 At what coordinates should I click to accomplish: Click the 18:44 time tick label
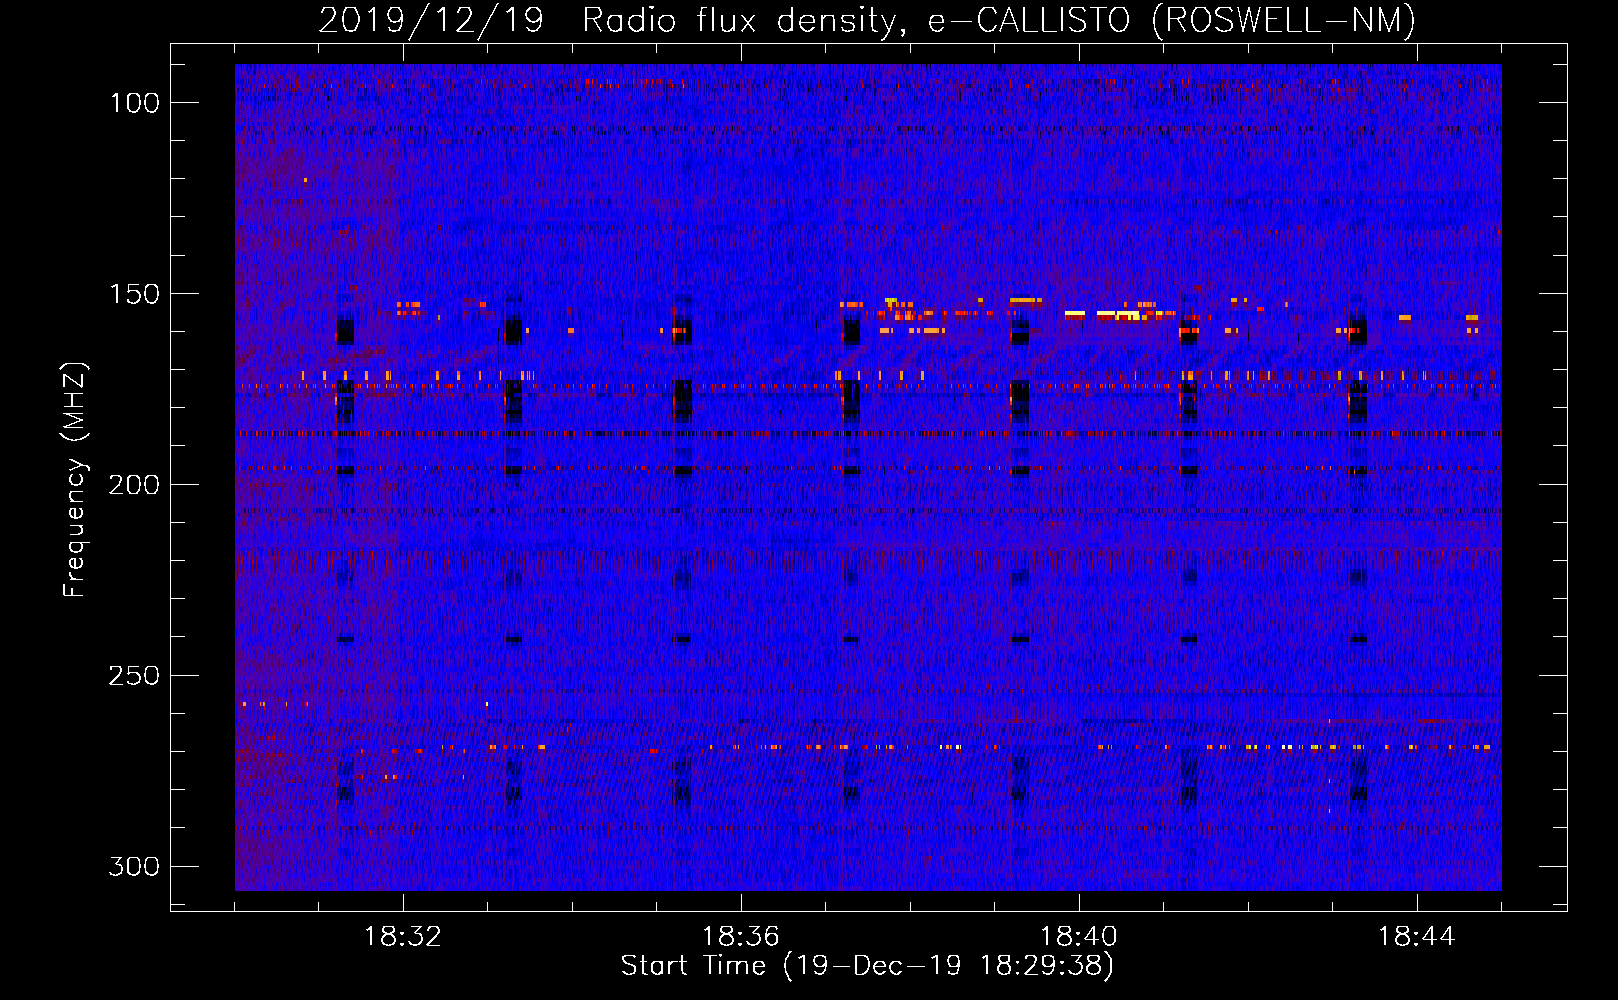coord(1416,937)
